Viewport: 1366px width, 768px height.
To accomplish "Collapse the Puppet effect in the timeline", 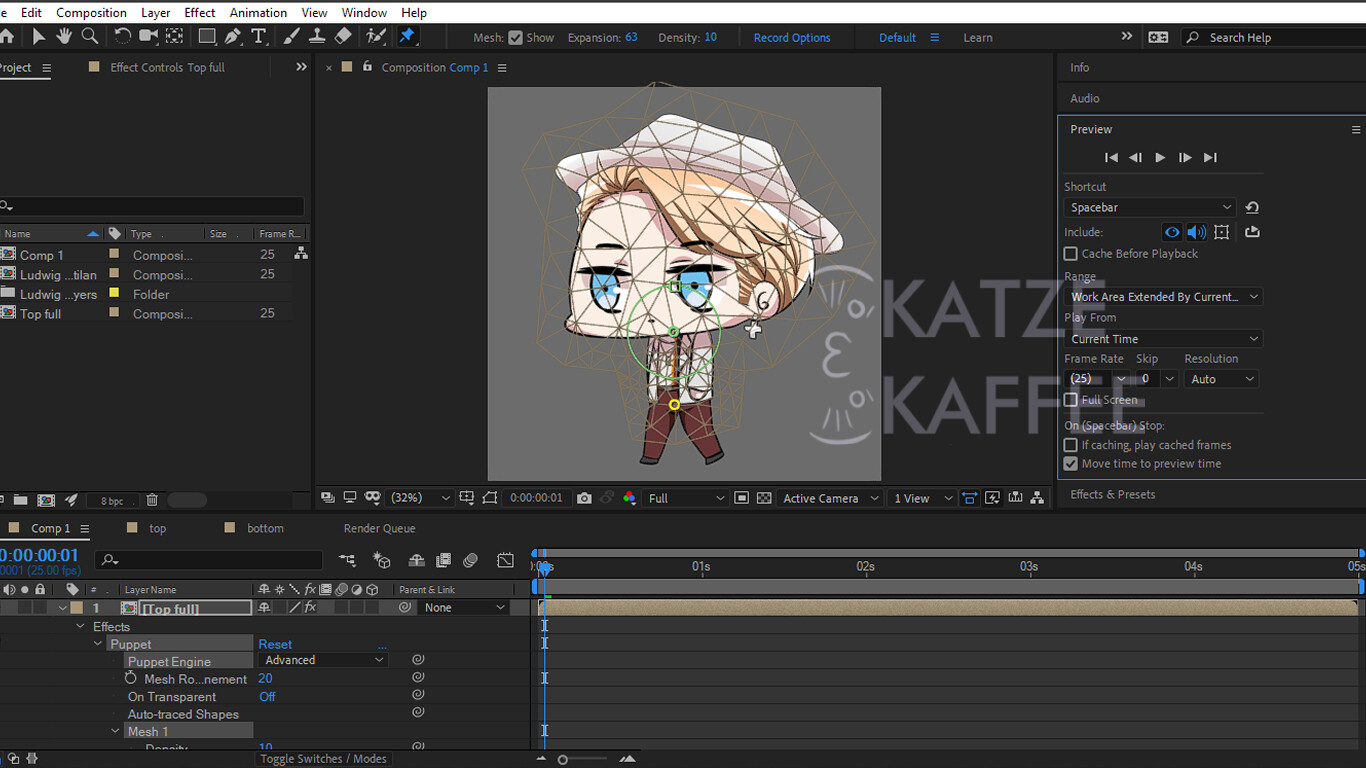I will [98, 643].
